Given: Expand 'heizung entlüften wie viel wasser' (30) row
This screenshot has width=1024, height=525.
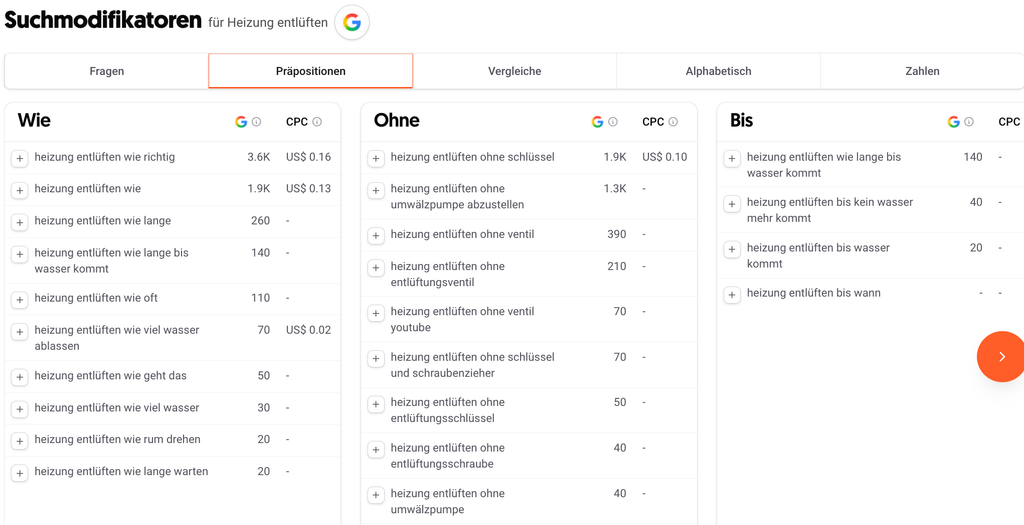Looking at the screenshot, I should pyautogui.click(x=20, y=409).
